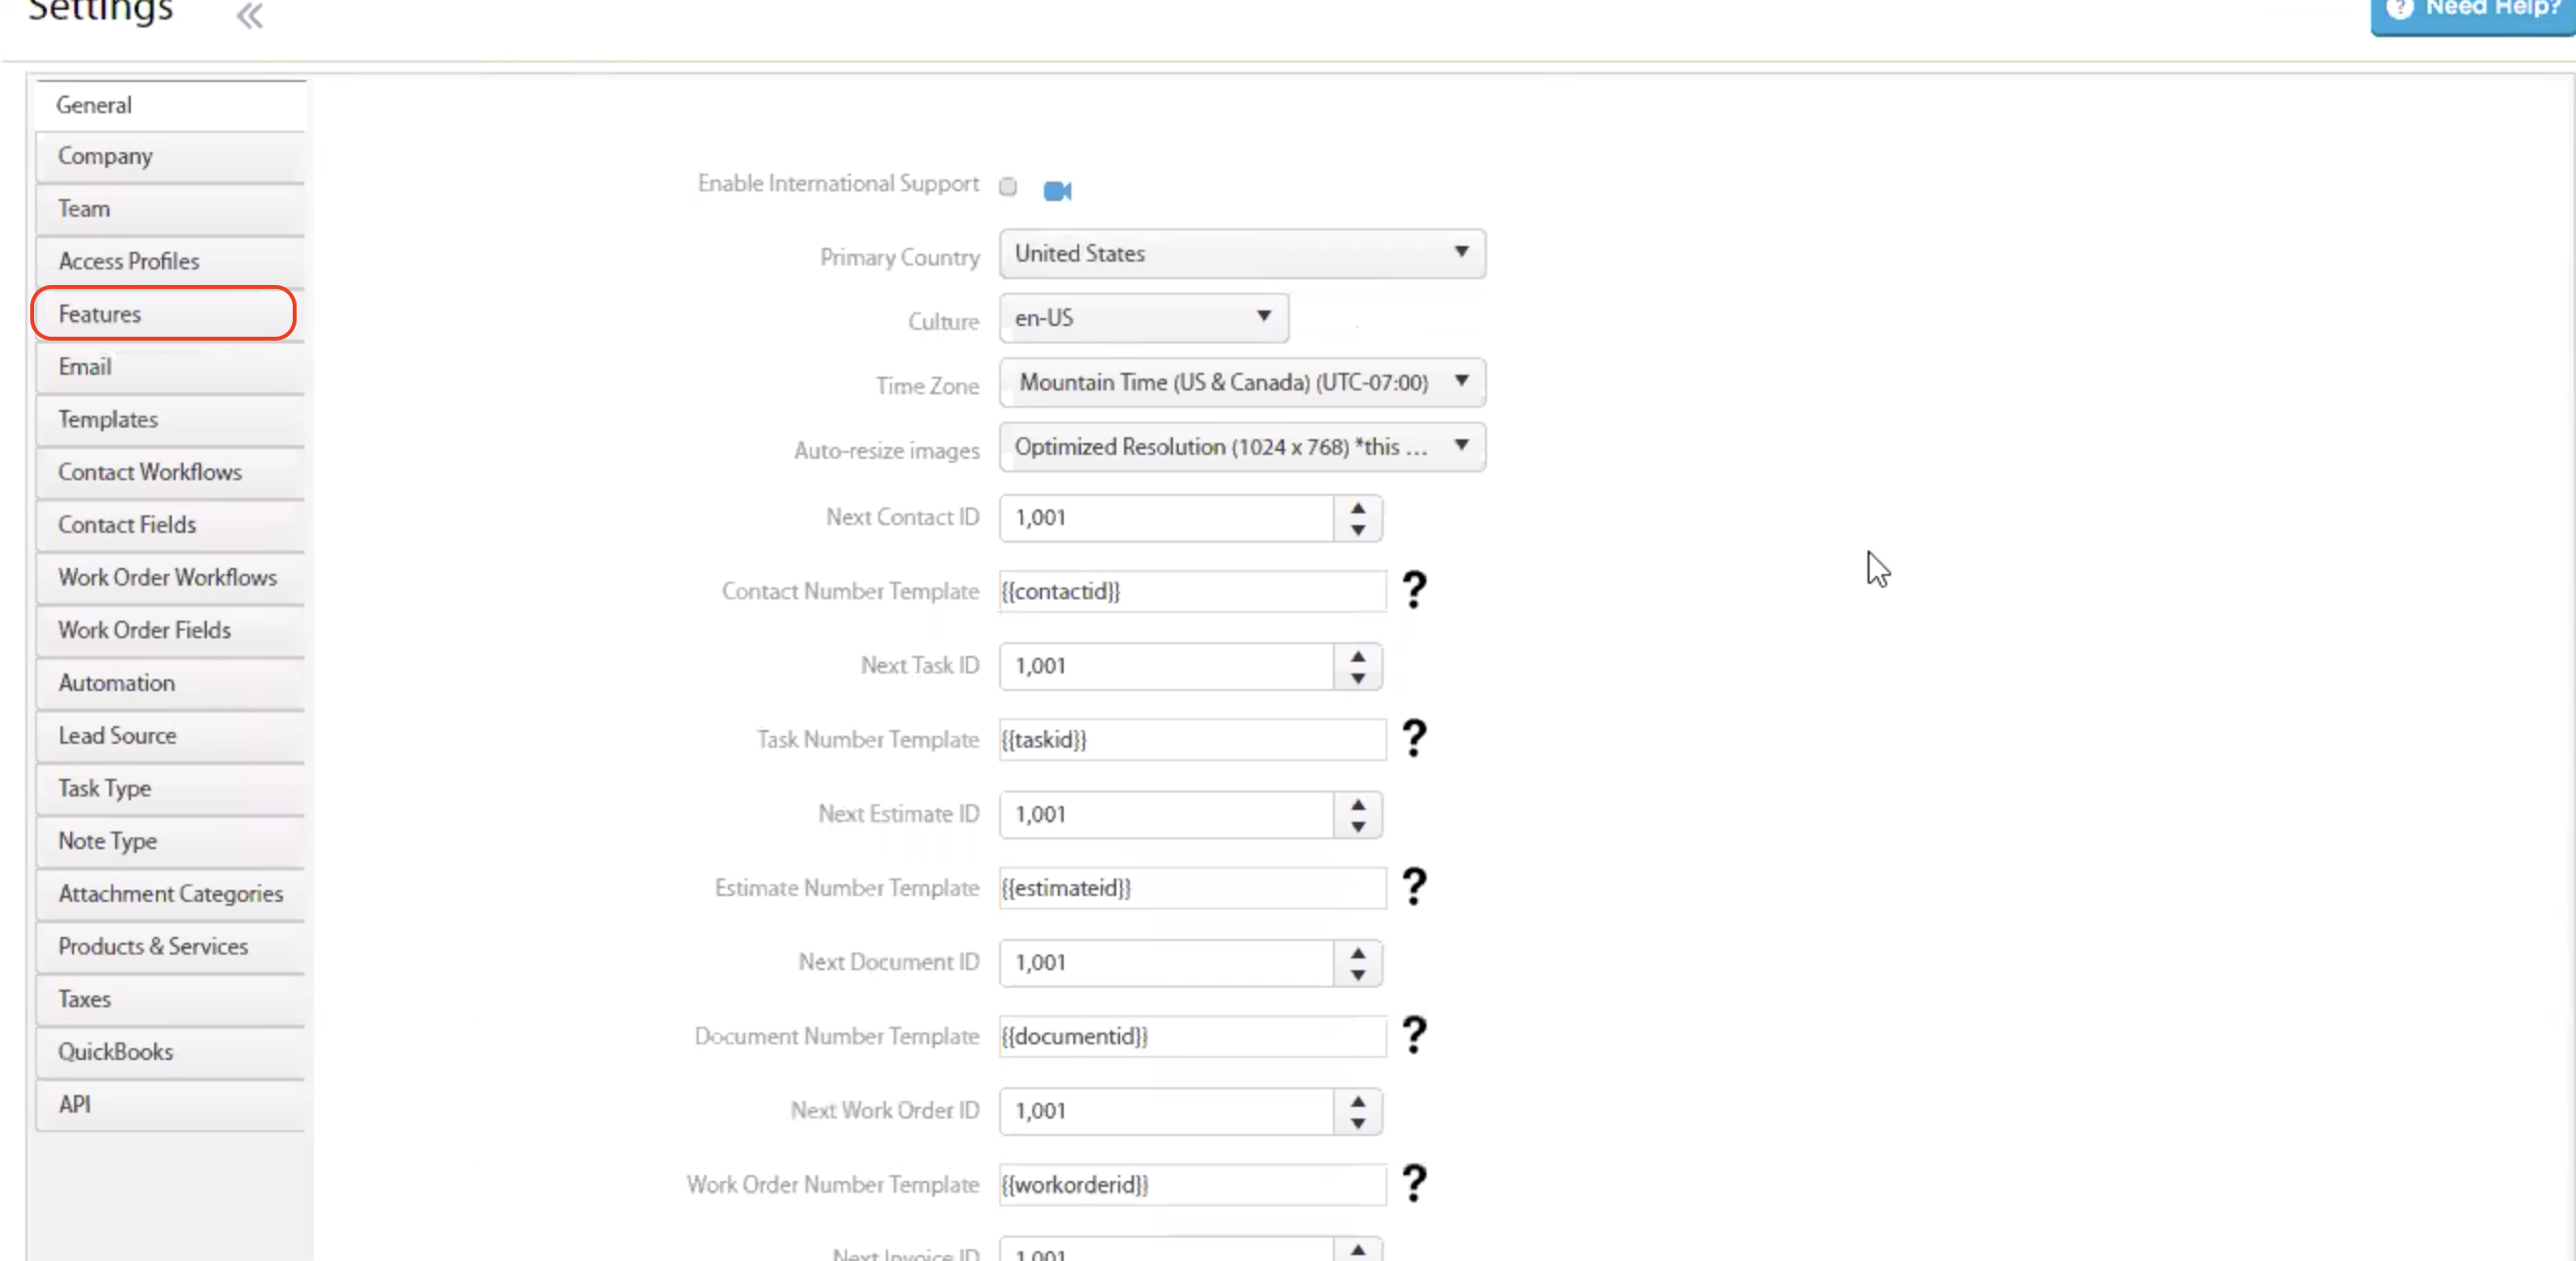The width and height of the screenshot is (2576, 1261).
Task: Edit the Next Estimate ID field
Action: click(1166, 814)
